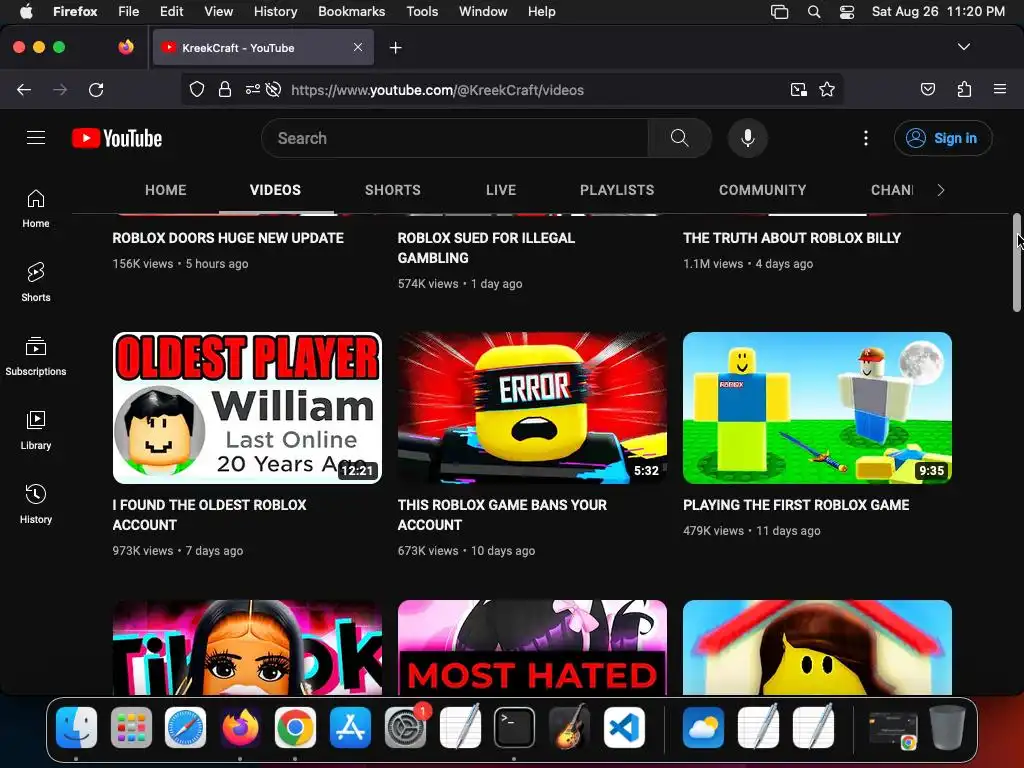Close the KreekCraft - YouTube tab
This screenshot has width=1024, height=768.
click(x=358, y=47)
